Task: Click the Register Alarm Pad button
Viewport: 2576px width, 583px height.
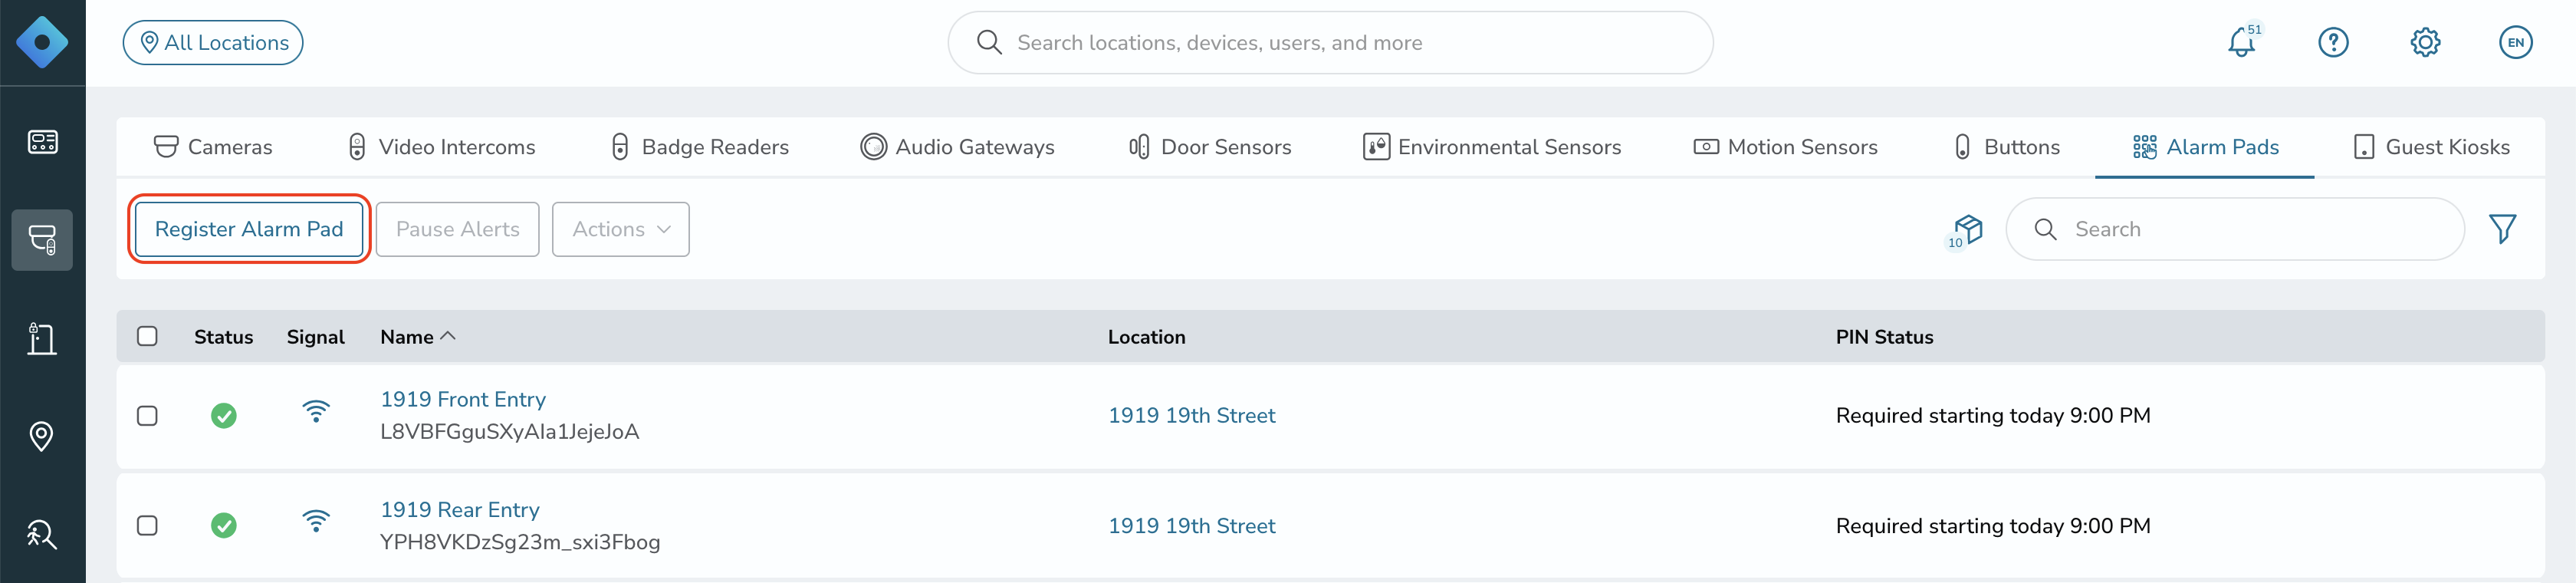Action: click(249, 229)
